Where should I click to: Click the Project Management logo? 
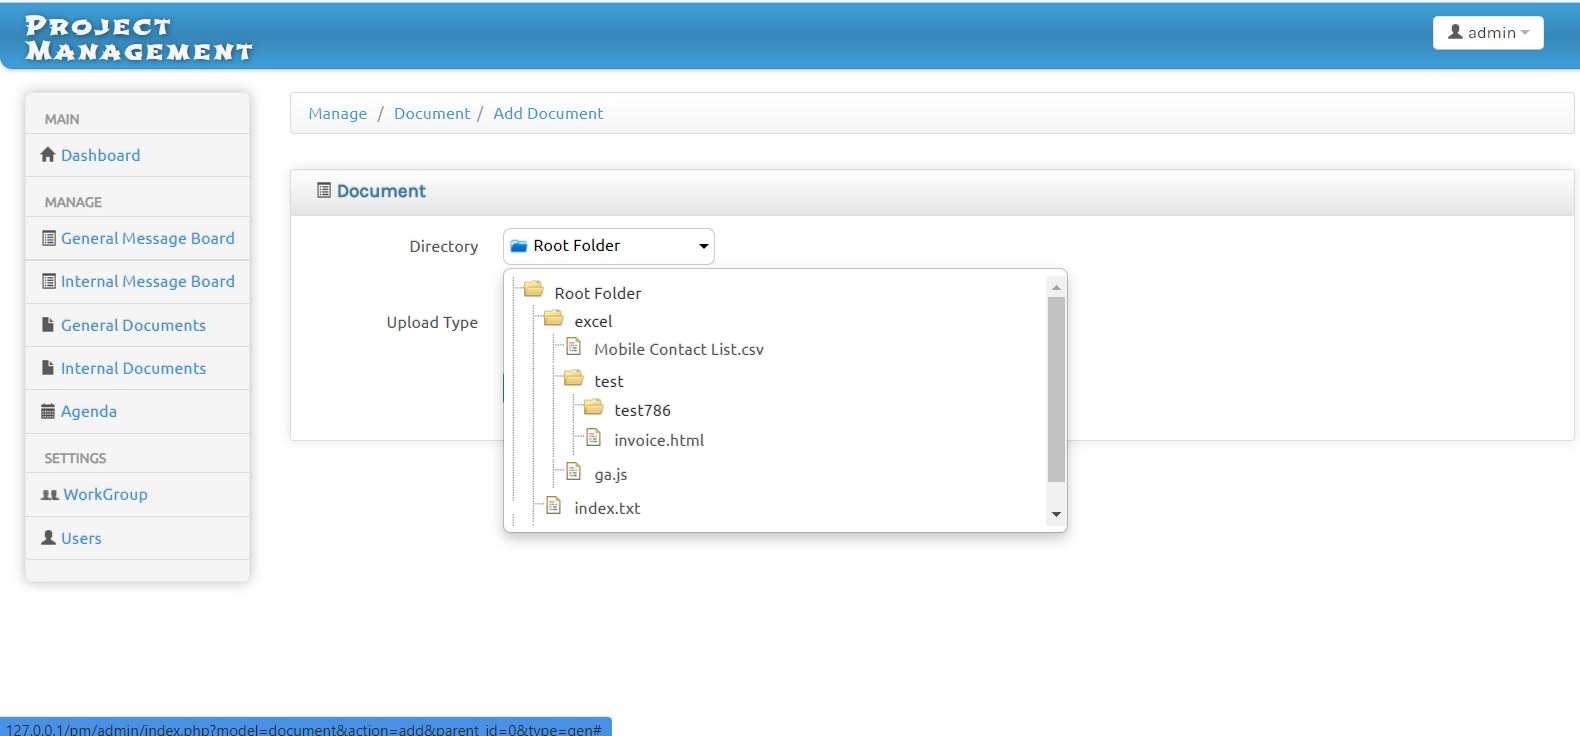point(139,38)
